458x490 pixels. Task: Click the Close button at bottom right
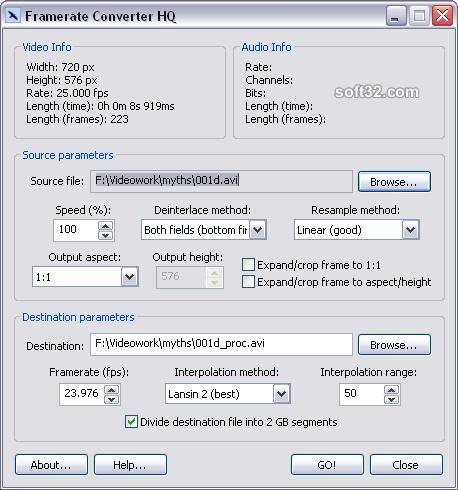406,464
